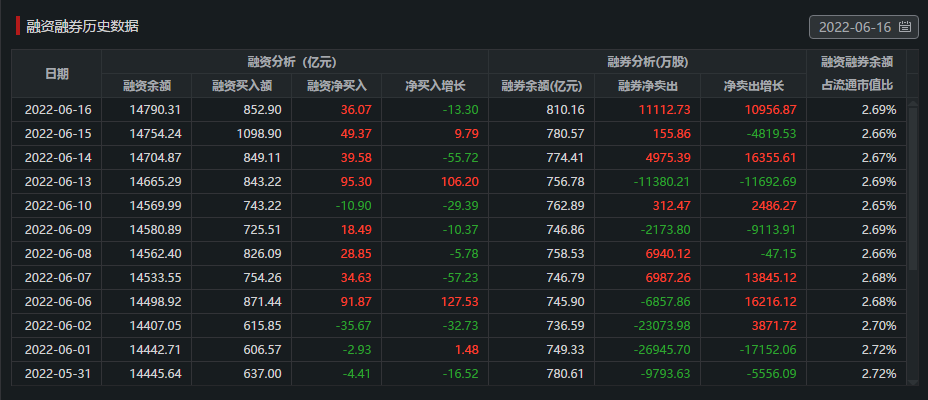928x400 pixels.
Task: Click the 占流通市值比 column header
Action: coord(856,86)
